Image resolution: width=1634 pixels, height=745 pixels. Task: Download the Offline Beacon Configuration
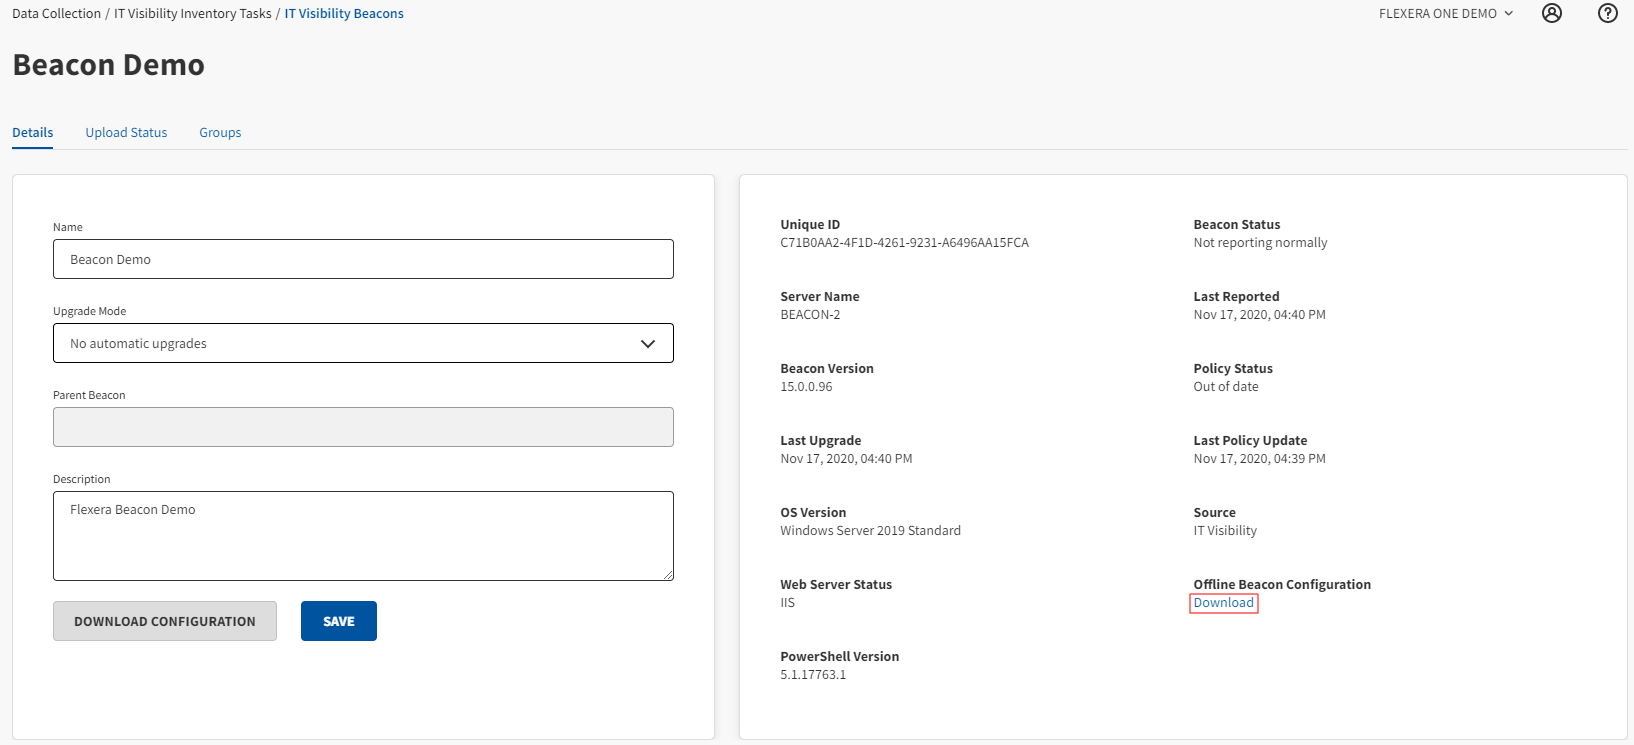tap(1223, 603)
